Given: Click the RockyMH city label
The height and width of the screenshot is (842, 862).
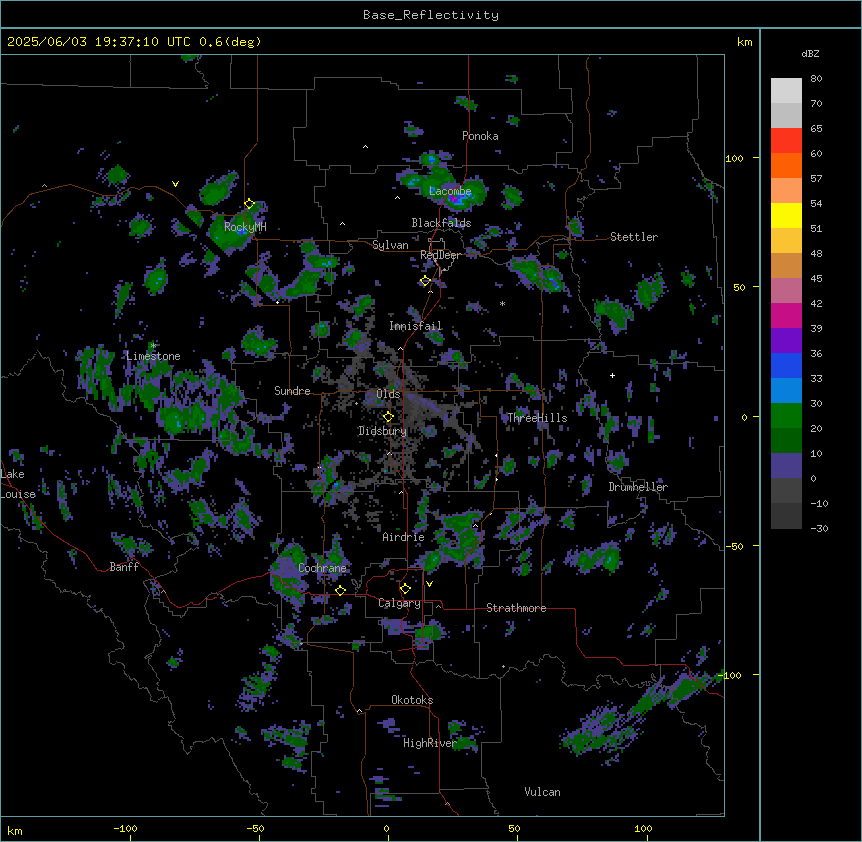Looking at the screenshot, I should (x=245, y=227).
